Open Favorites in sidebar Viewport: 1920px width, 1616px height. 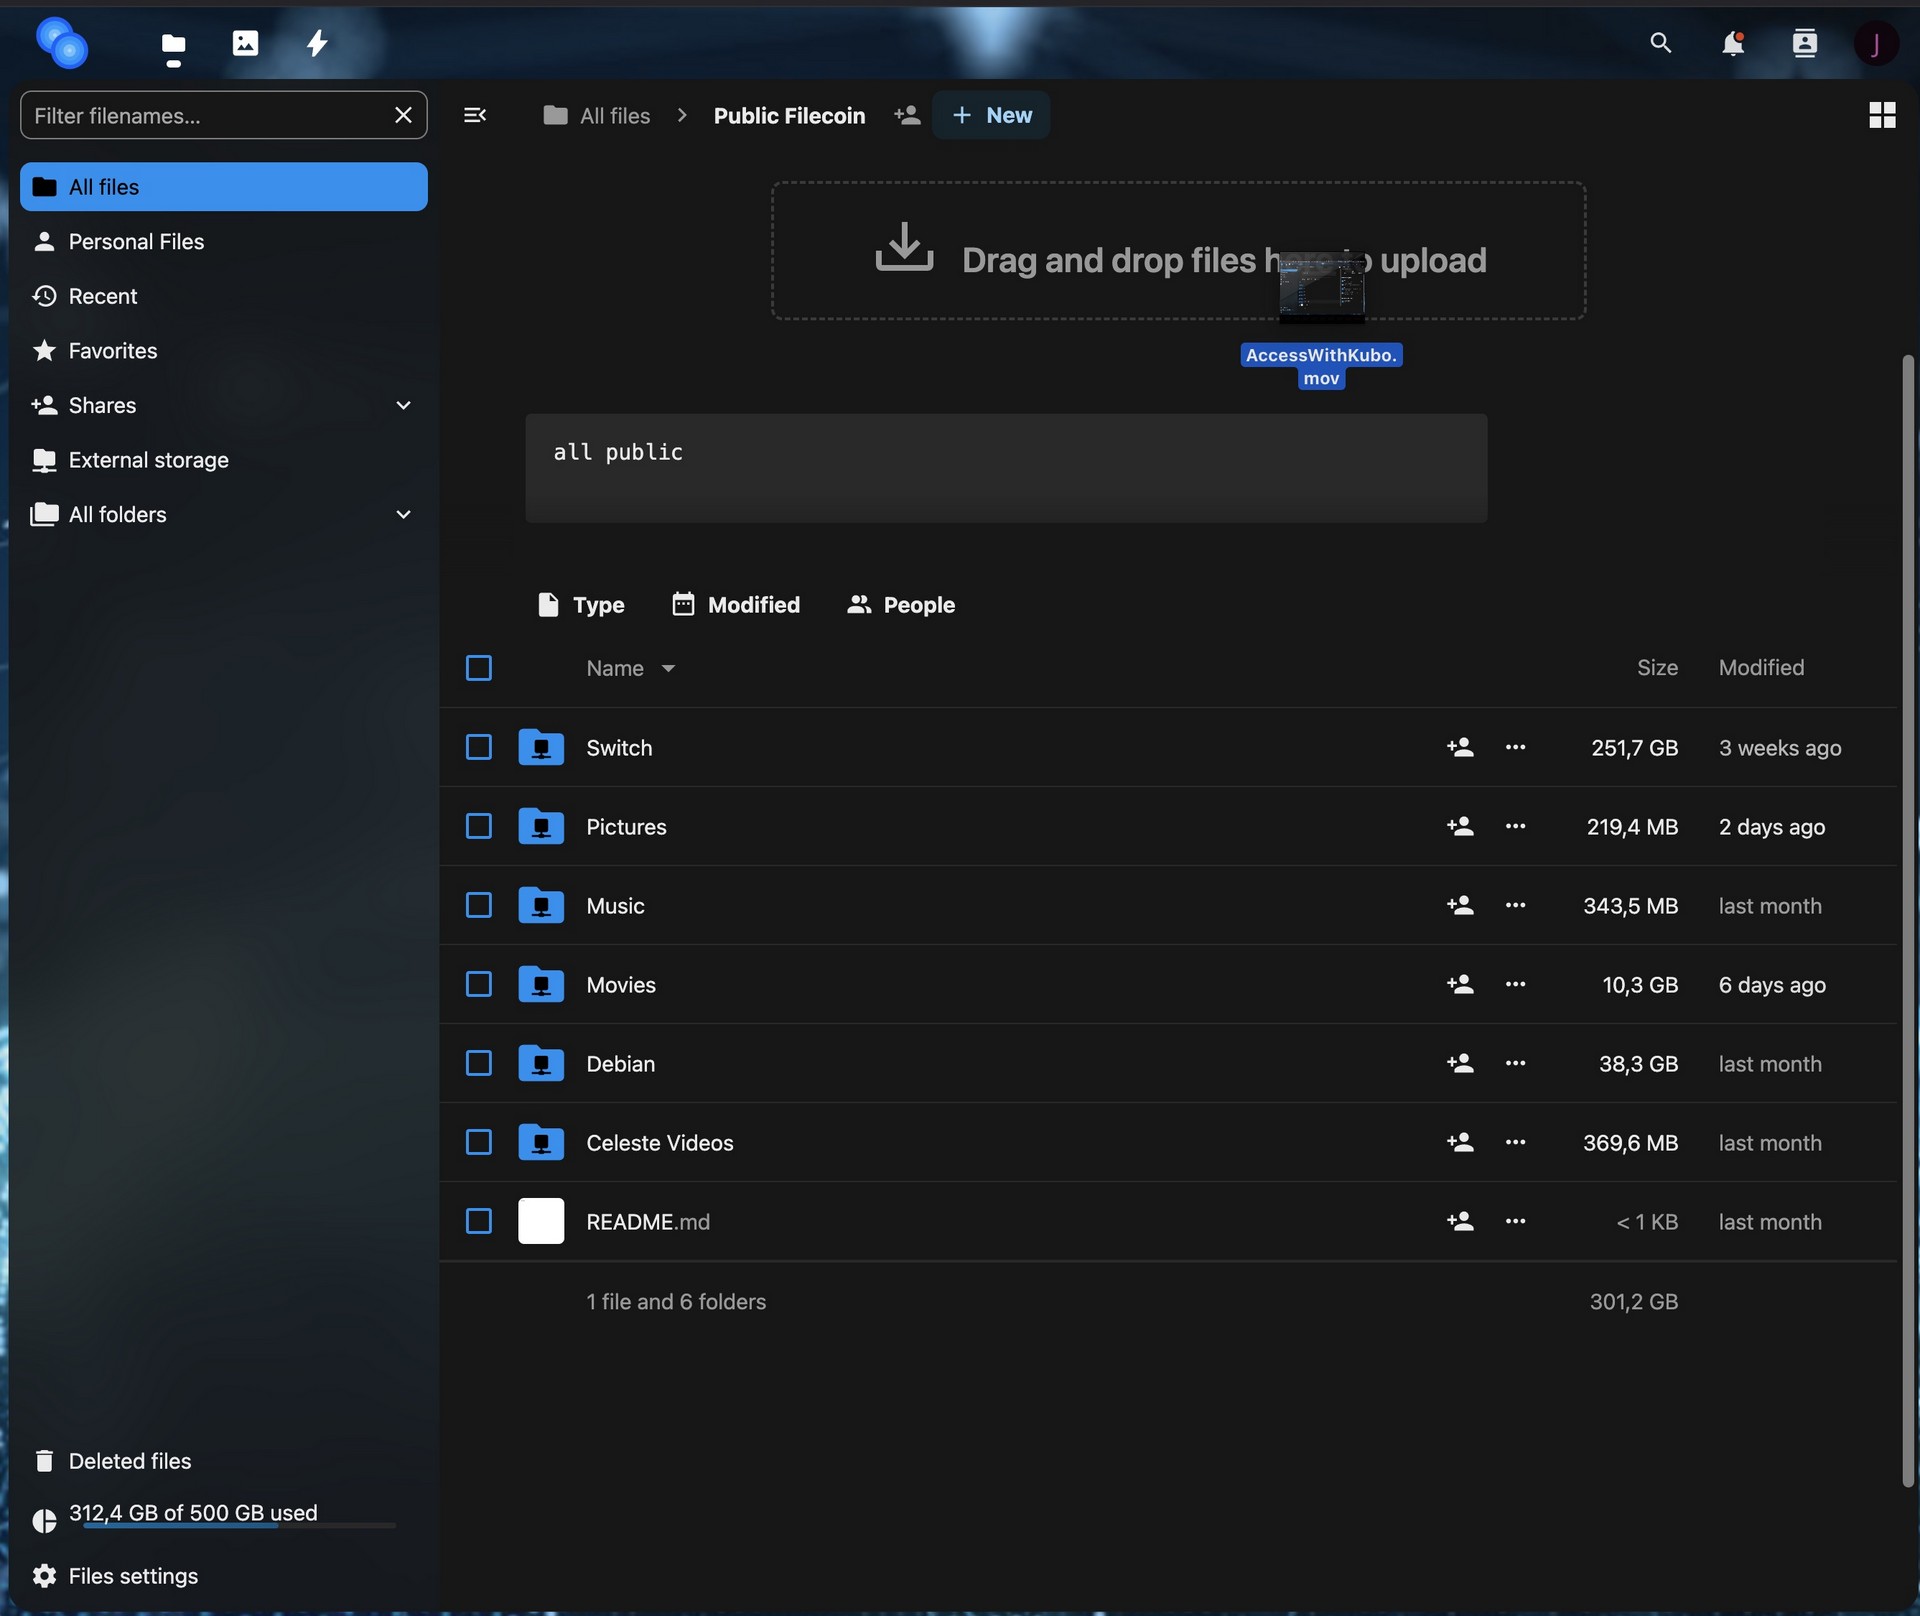tap(224, 350)
